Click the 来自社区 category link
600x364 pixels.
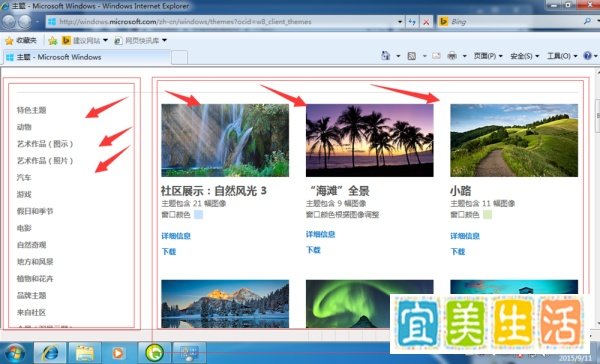(31, 312)
